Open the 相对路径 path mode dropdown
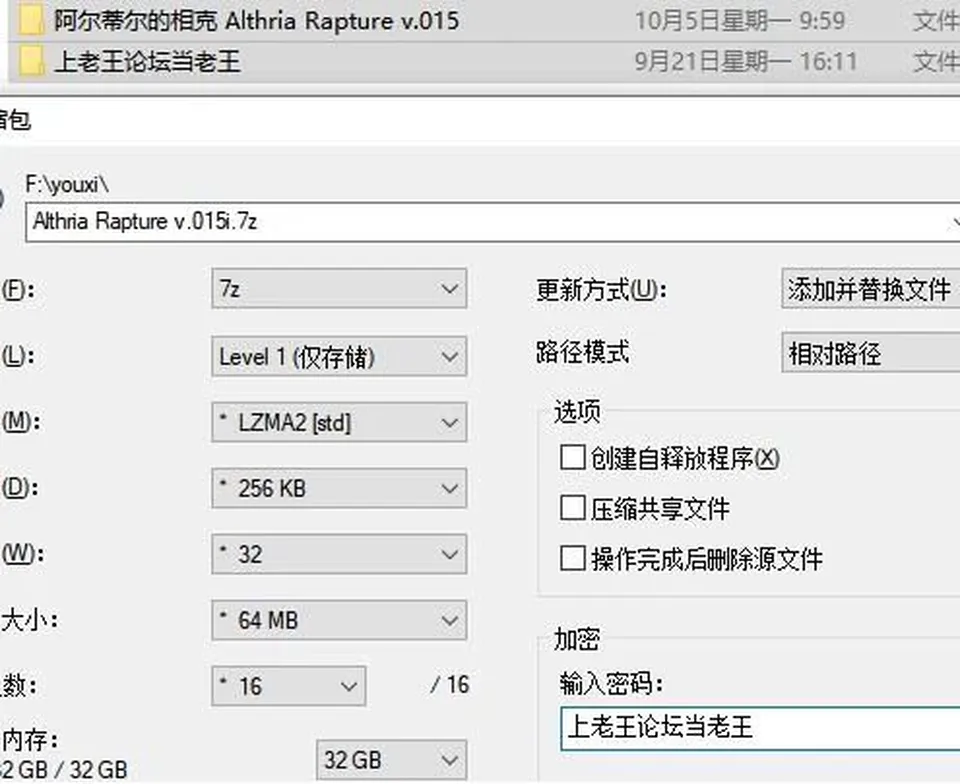The image size is (960, 784). pyautogui.click(x=871, y=353)
